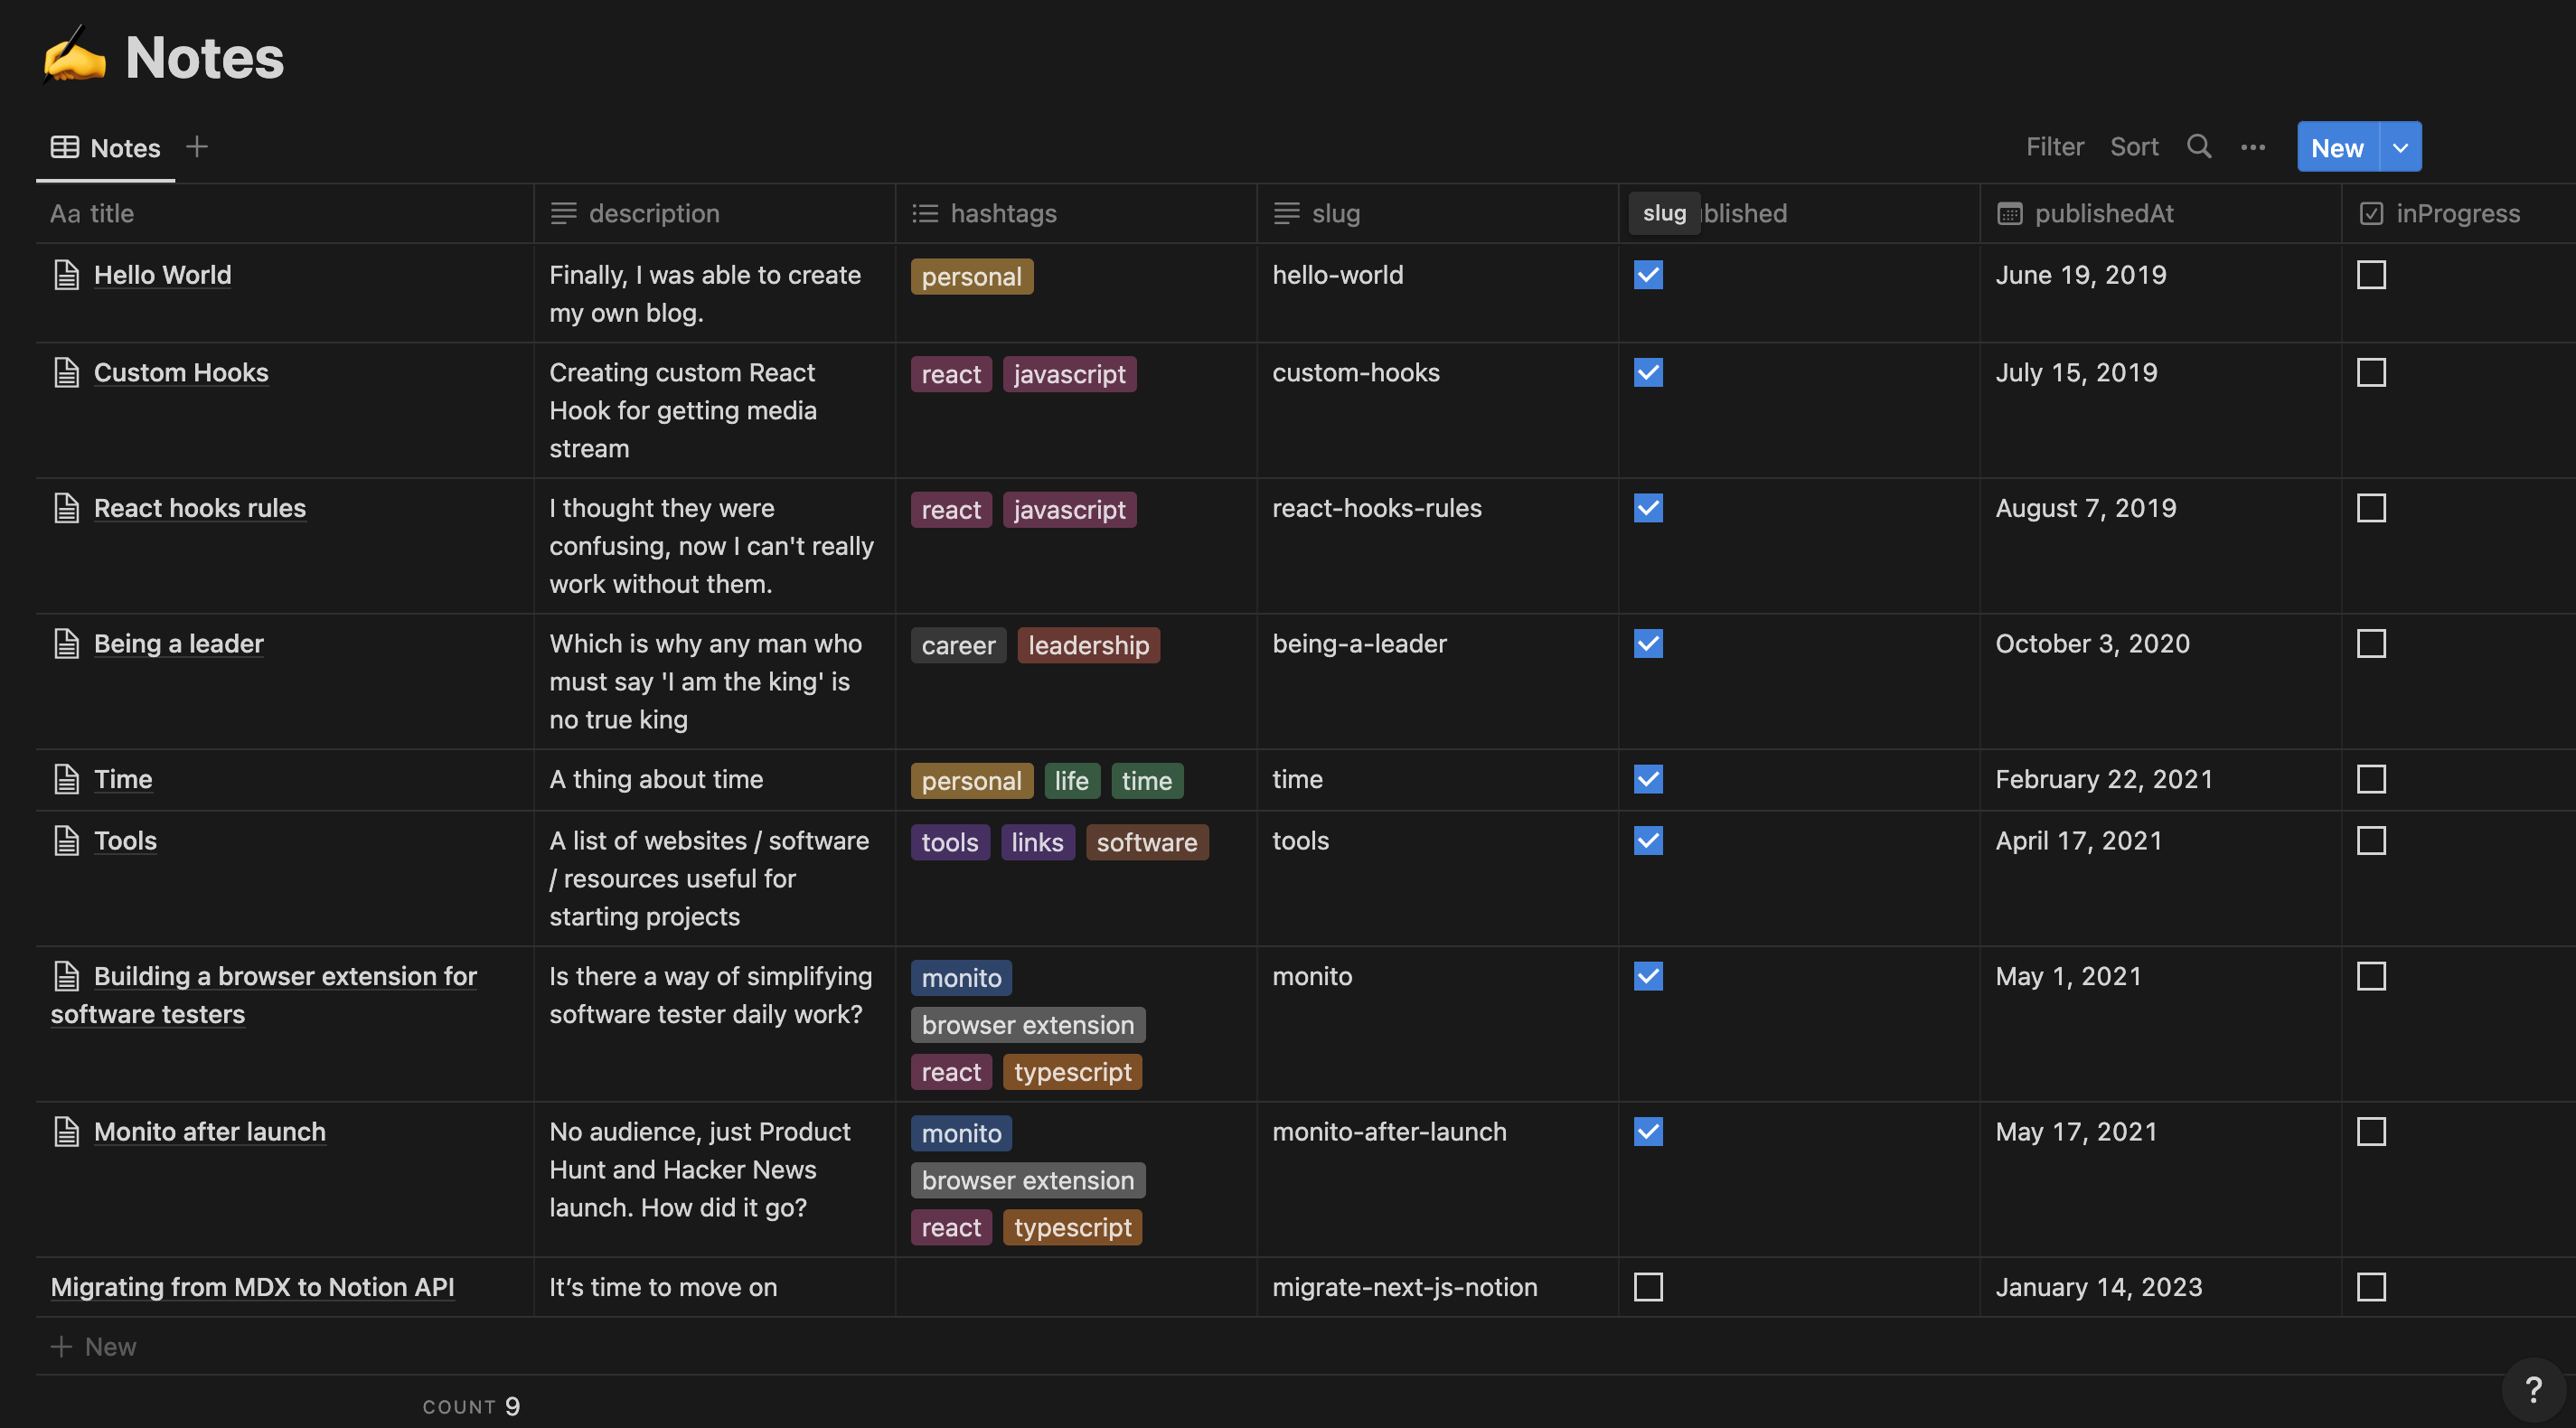Open the three-dots view options menu
The height and width of the screenshot is (1428, 2576).
click(x=2252, y=147)
